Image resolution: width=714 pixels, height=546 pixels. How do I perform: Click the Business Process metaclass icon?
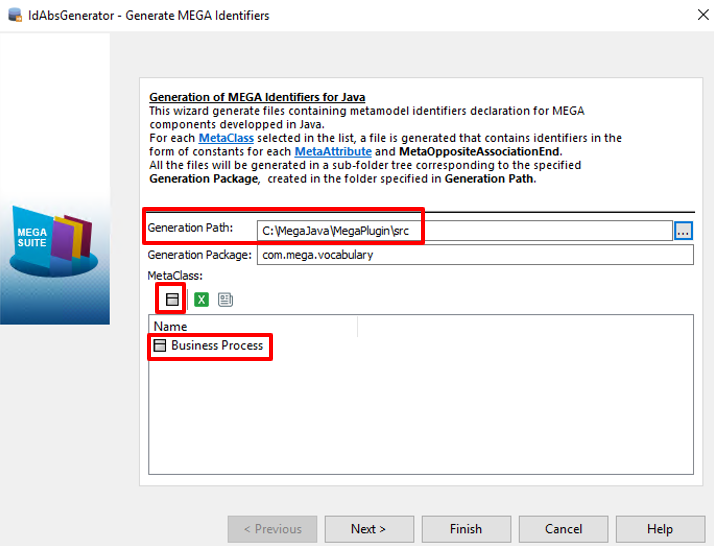(159, 346)
